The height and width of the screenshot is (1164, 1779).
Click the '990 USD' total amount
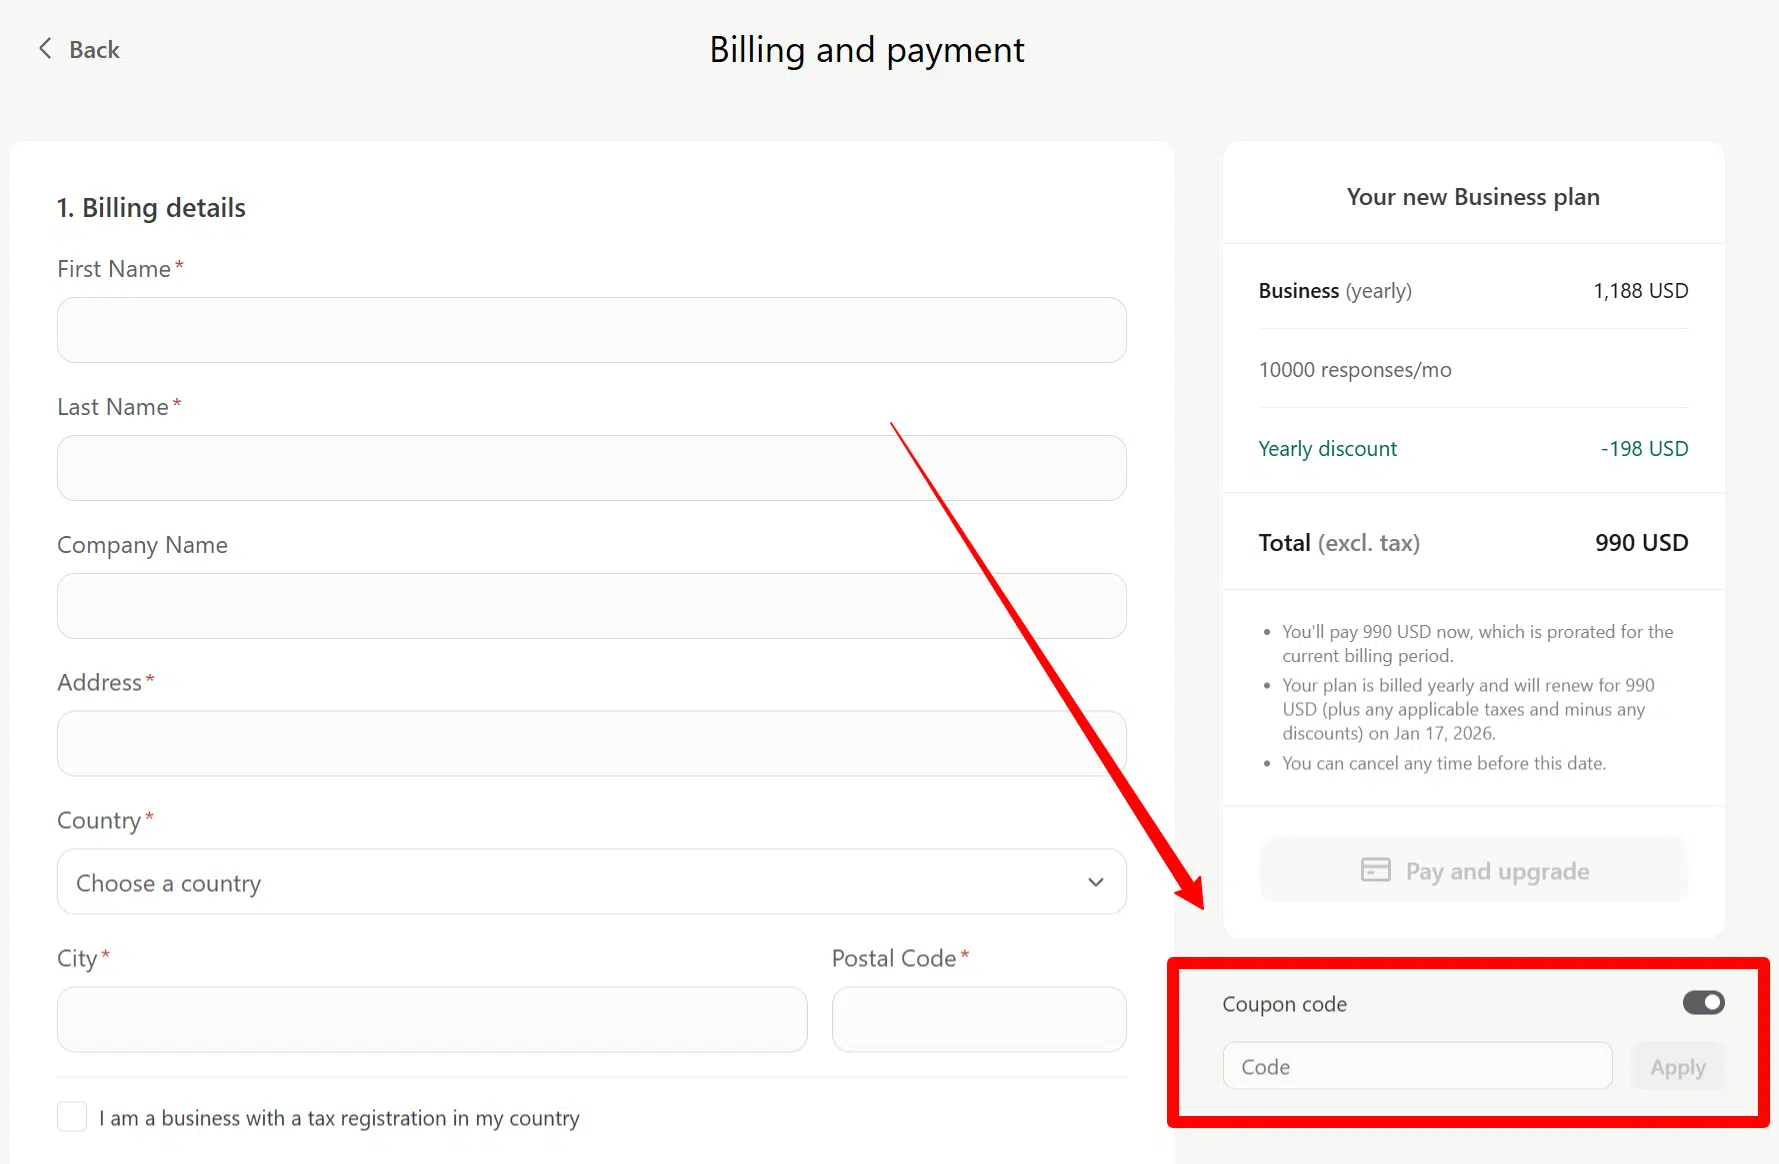[1641, 543]
